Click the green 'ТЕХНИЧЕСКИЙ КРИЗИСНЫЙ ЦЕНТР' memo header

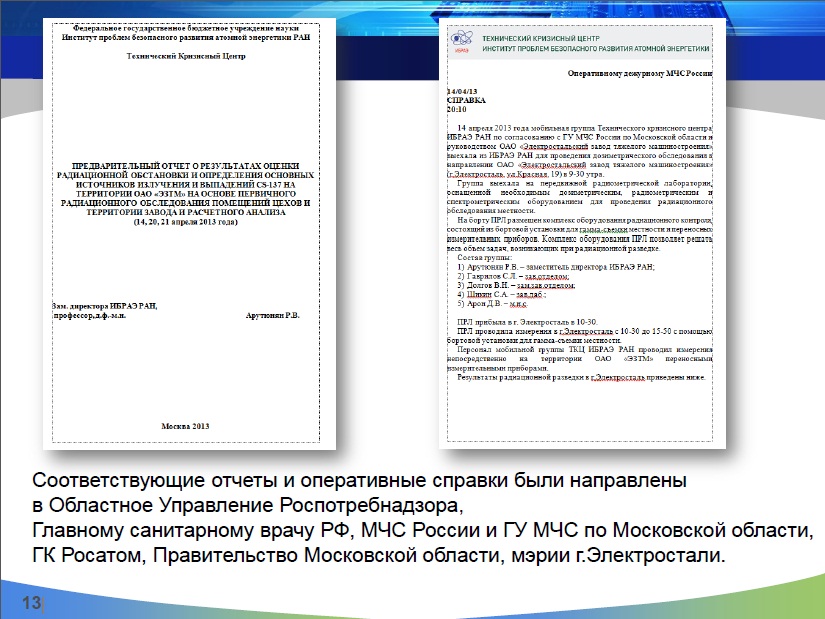pos(541,38)
